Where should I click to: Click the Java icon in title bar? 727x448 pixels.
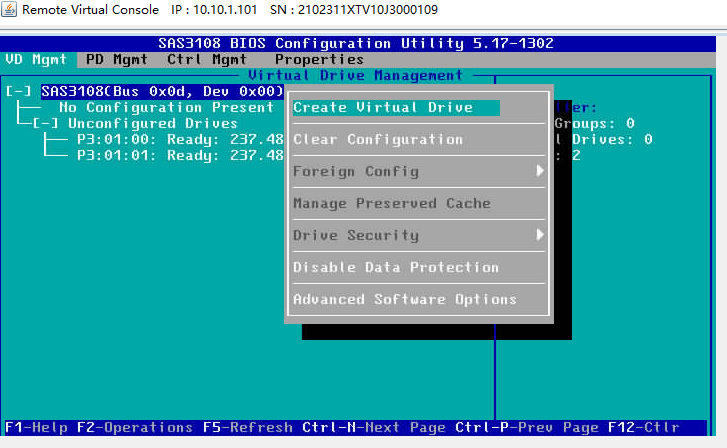[x=9, y=9]
